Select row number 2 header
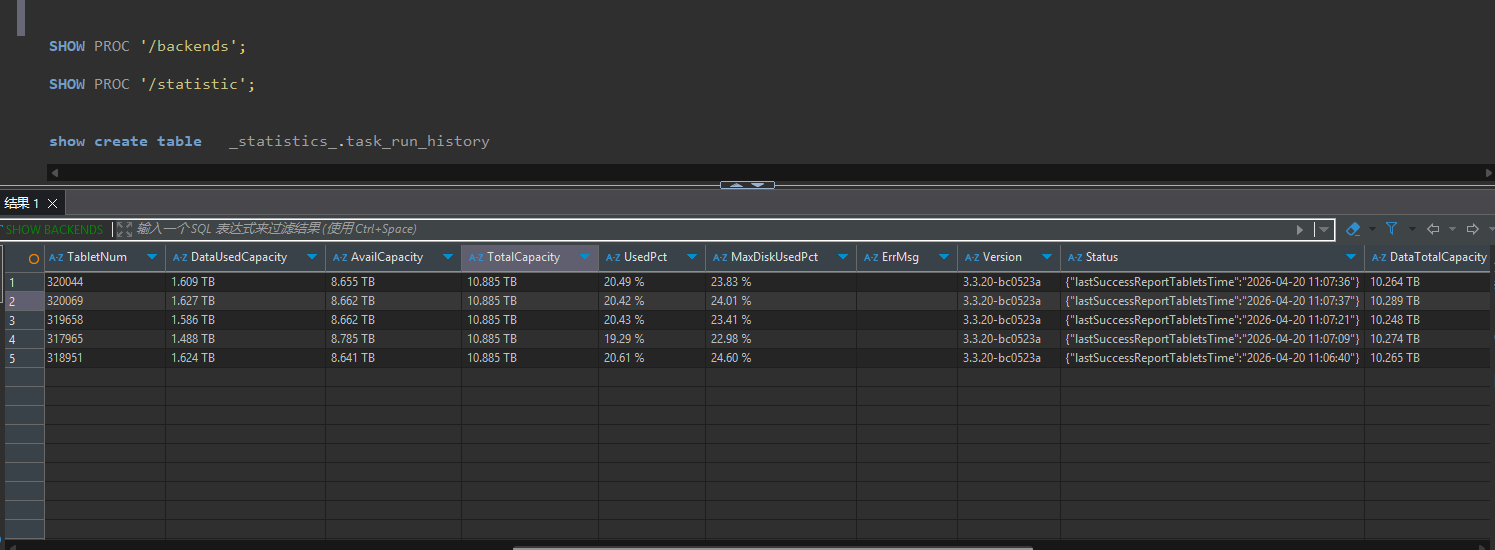 click(x=13, y=301)
